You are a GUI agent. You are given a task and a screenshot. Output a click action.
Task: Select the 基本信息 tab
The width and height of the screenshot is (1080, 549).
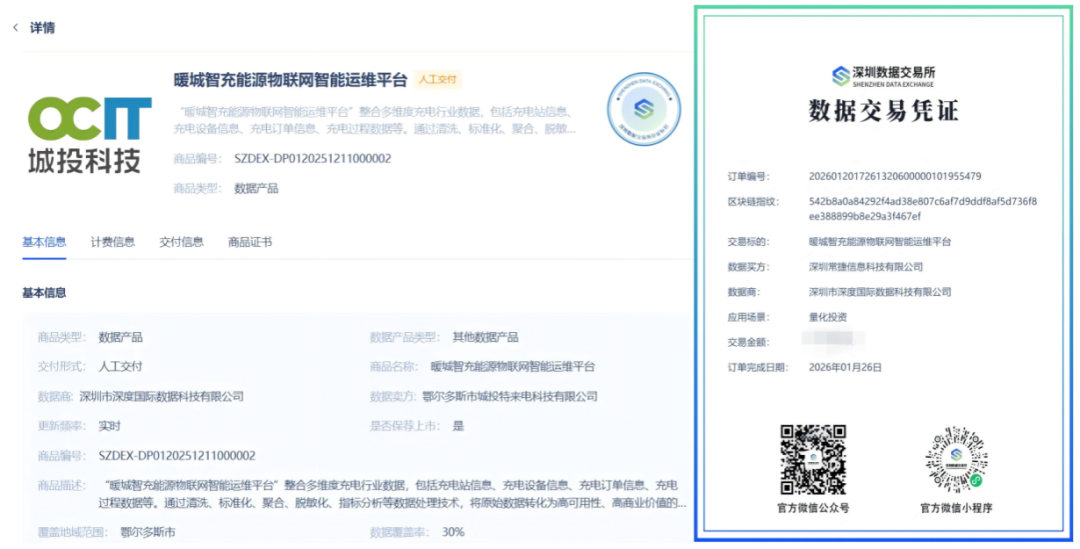44,242
